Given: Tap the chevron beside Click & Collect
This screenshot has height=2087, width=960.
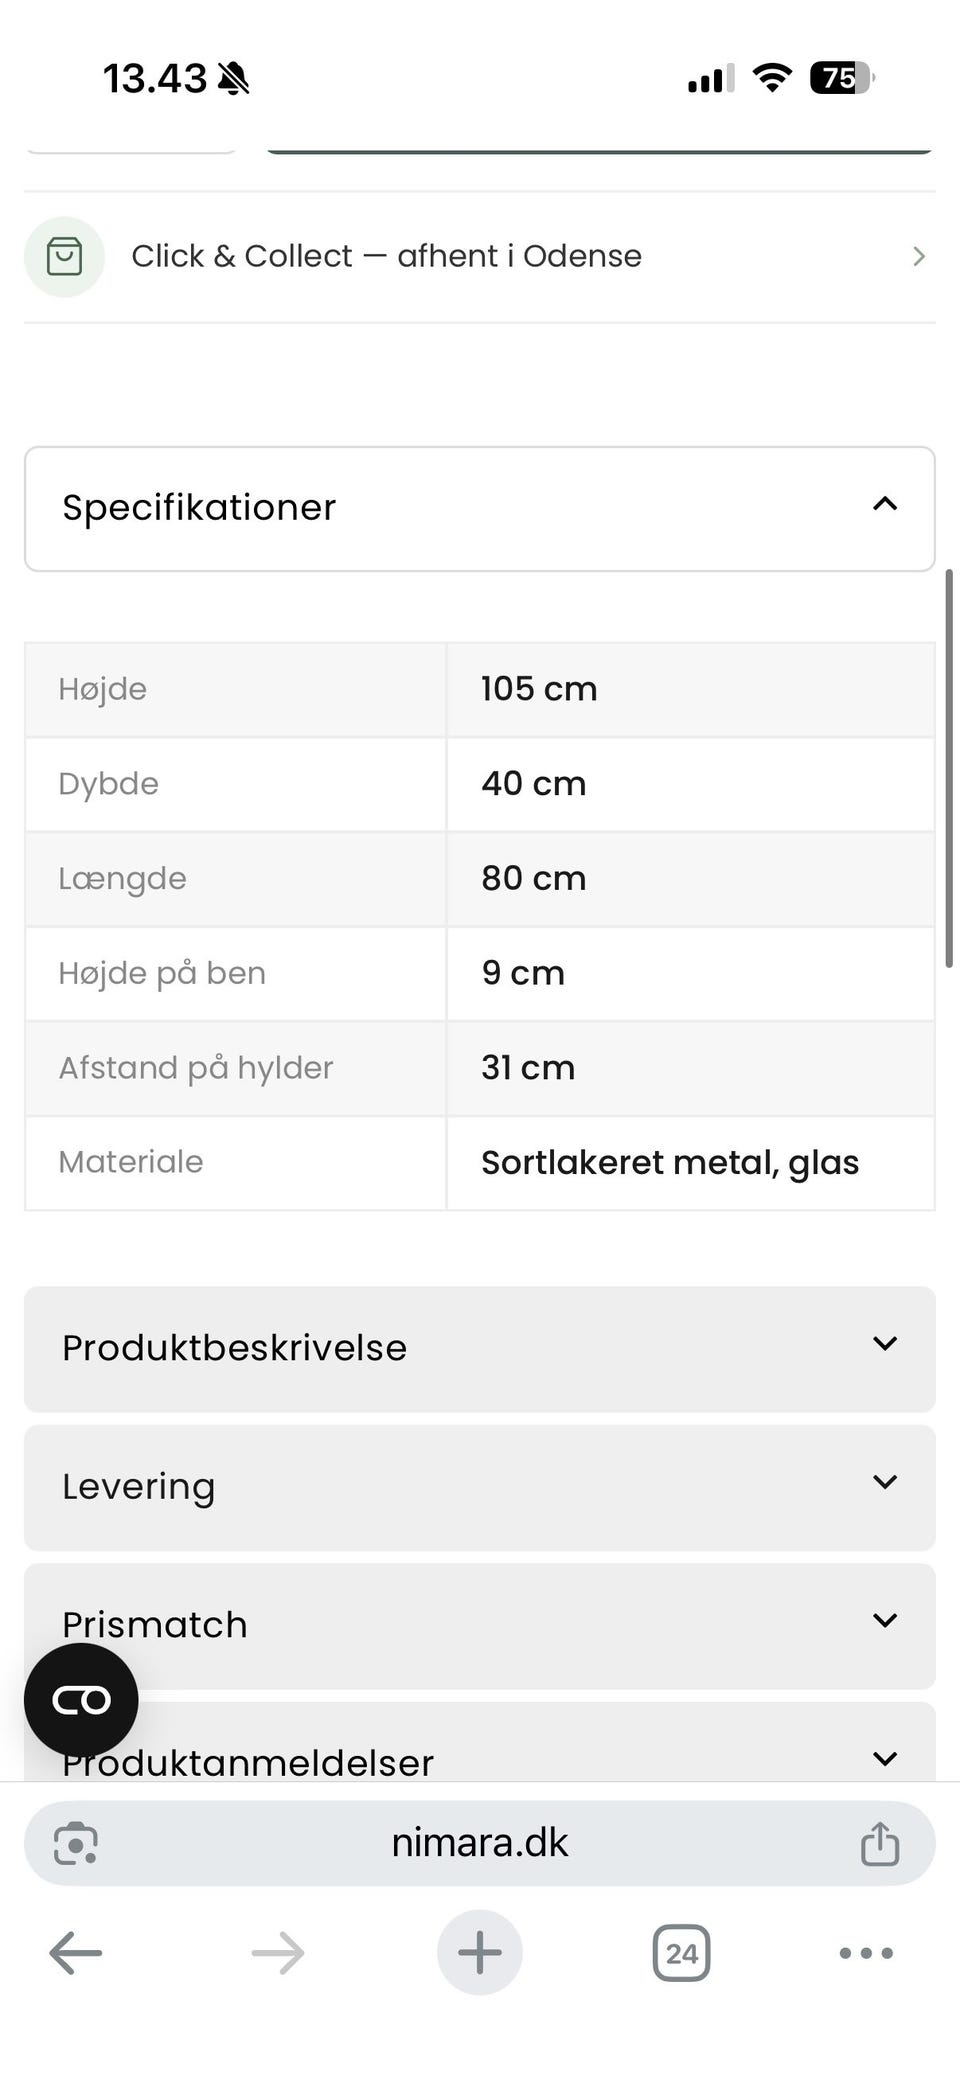Looking at the screenshot, I should [x=919, y=257].
